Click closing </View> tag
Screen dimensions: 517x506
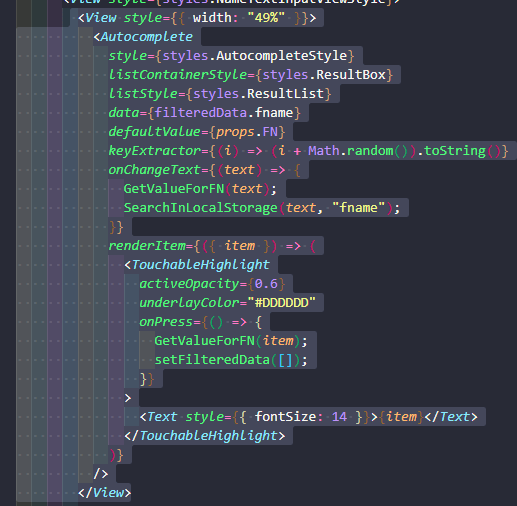(105, 493)
